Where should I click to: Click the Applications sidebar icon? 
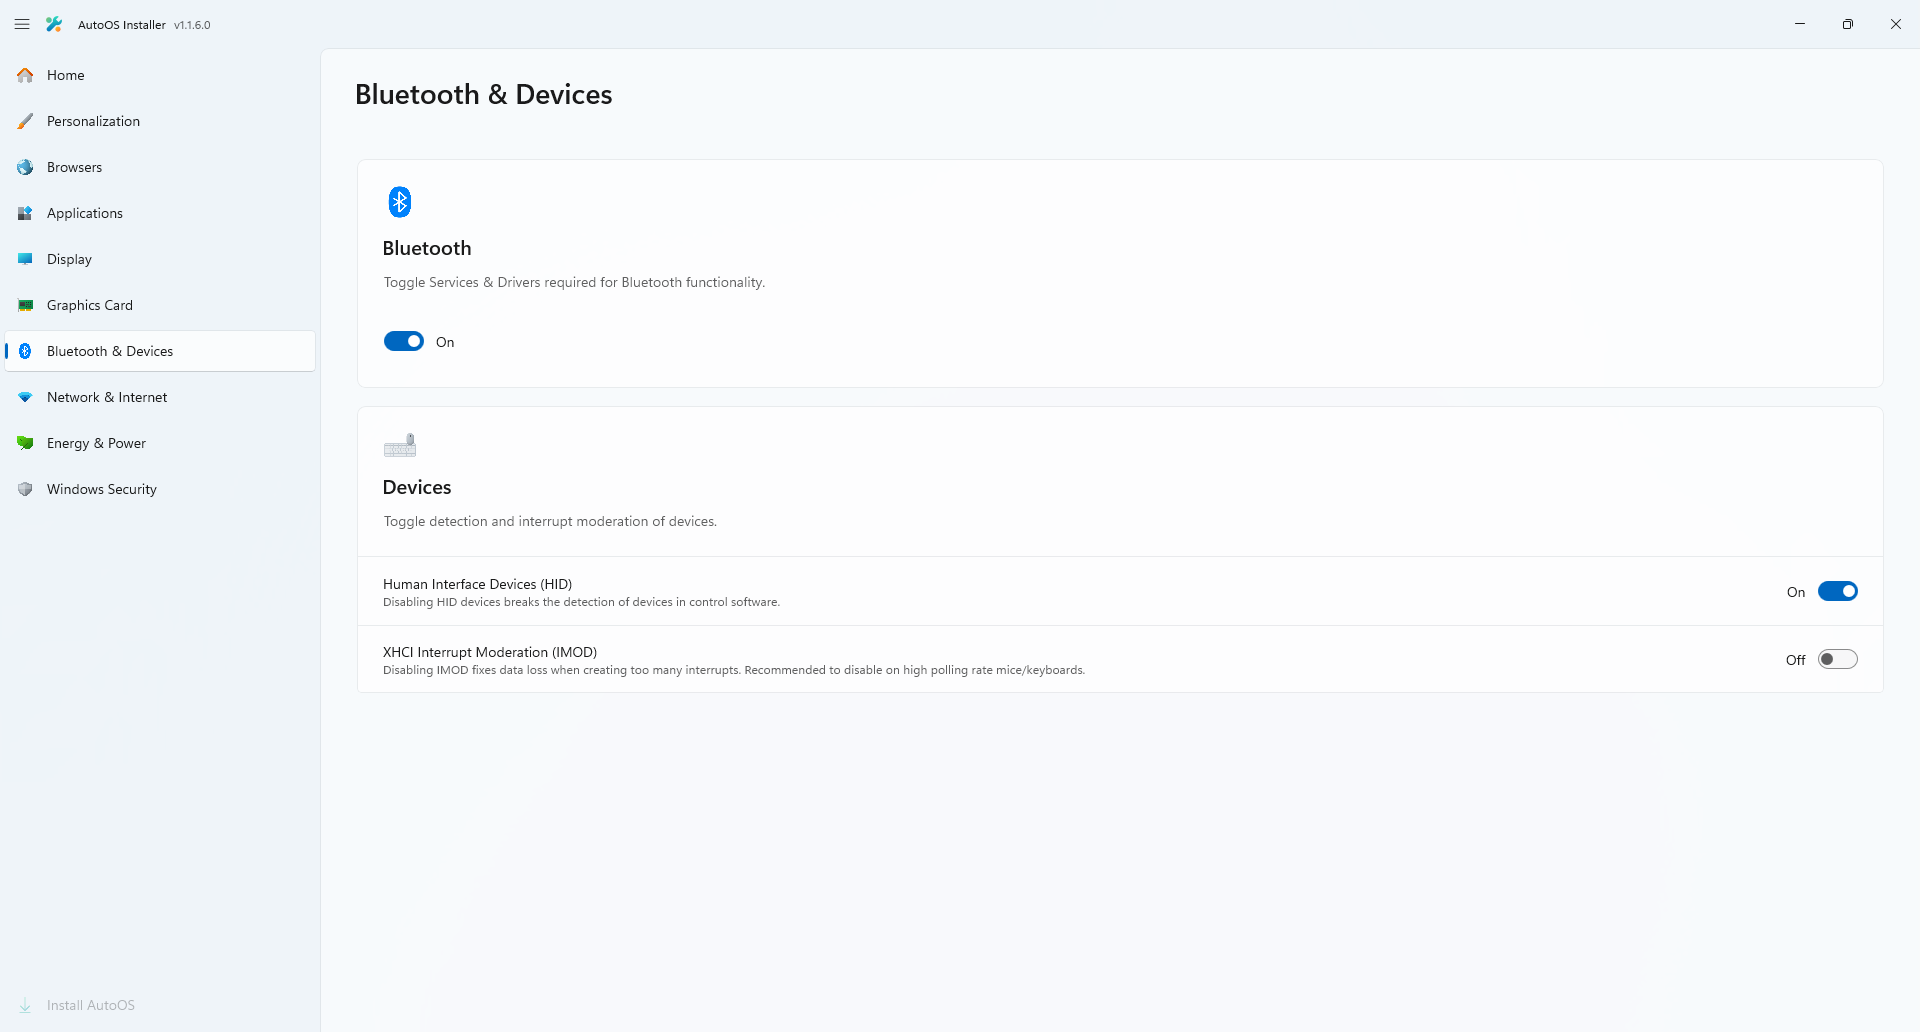[x=25, y=213]
